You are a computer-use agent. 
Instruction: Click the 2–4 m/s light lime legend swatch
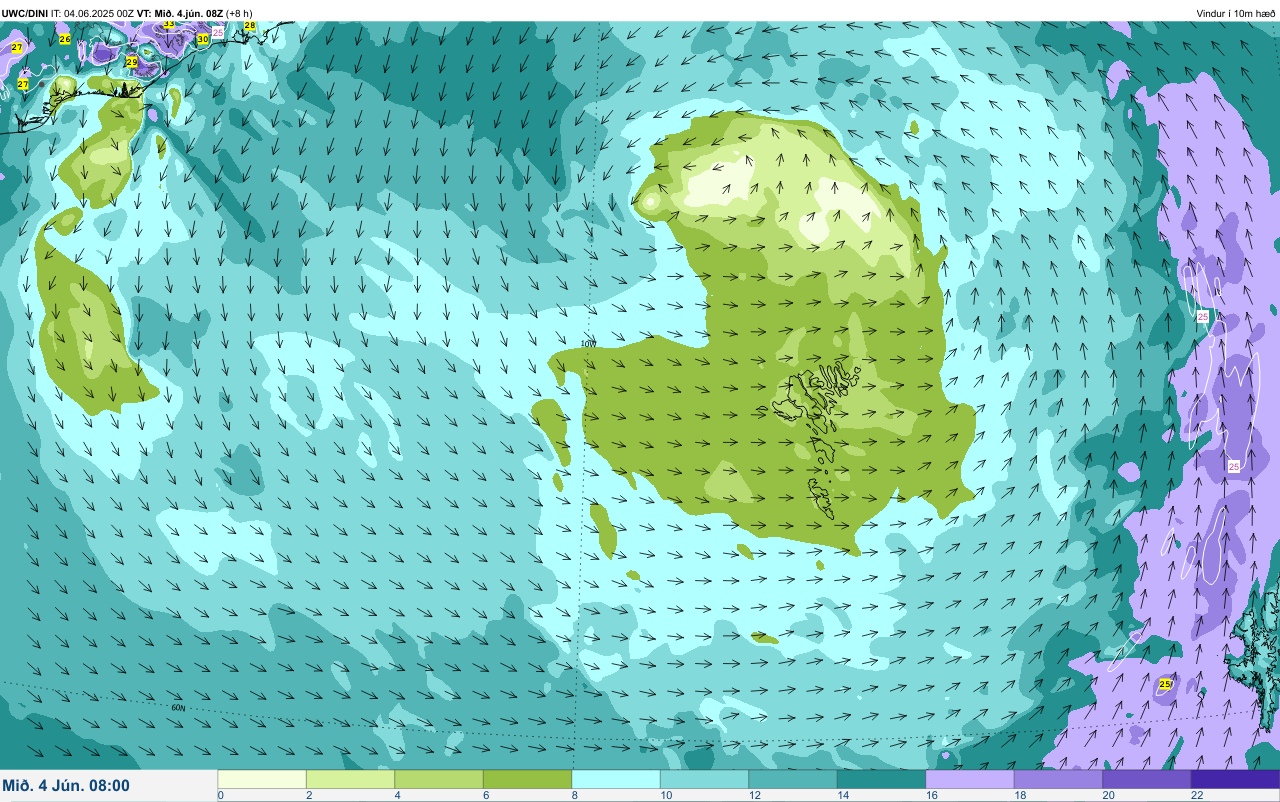[x=350, y=779]
